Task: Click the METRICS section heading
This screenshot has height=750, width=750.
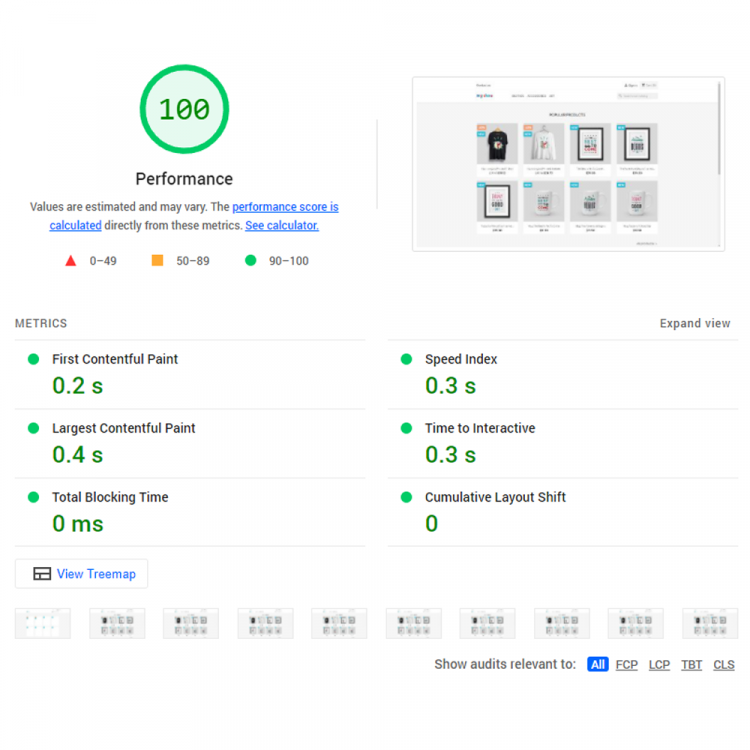Action: coord(41,323)
